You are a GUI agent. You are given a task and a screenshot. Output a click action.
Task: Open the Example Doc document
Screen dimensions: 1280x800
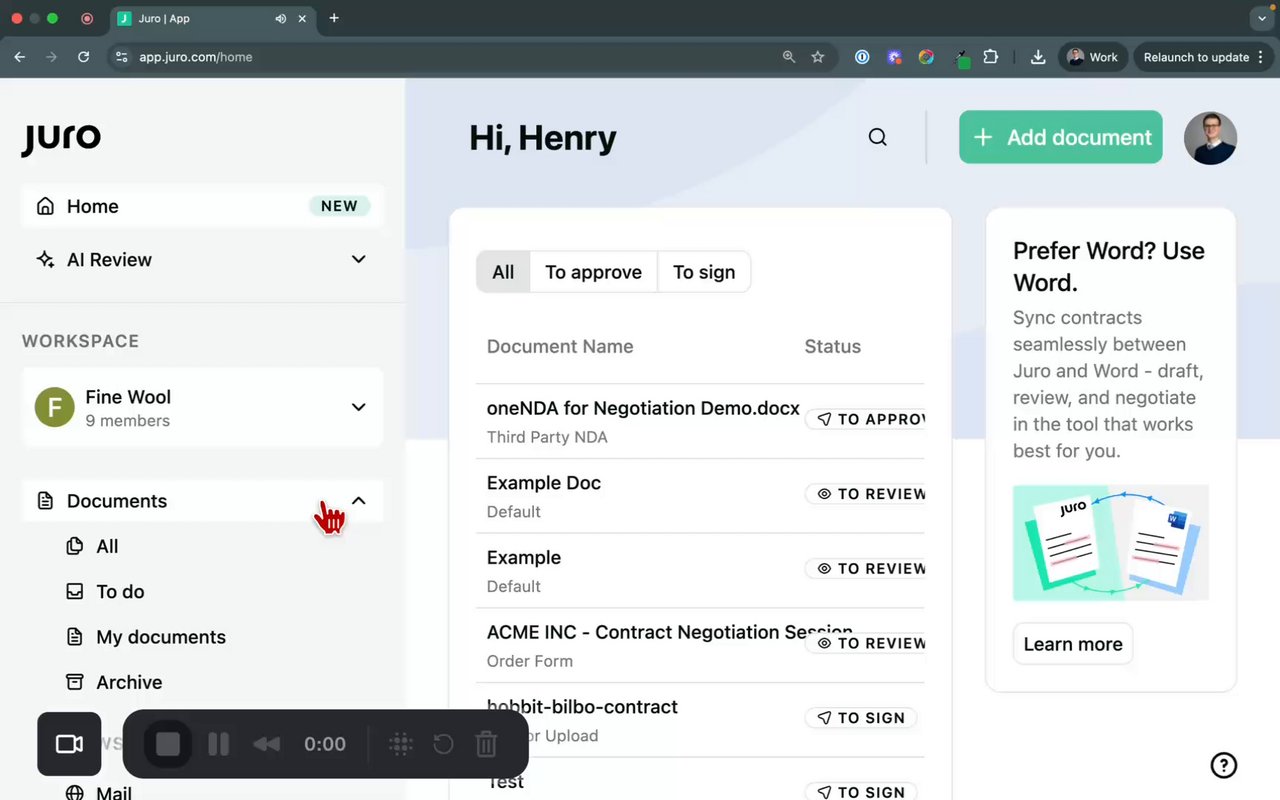pos(544,483)
